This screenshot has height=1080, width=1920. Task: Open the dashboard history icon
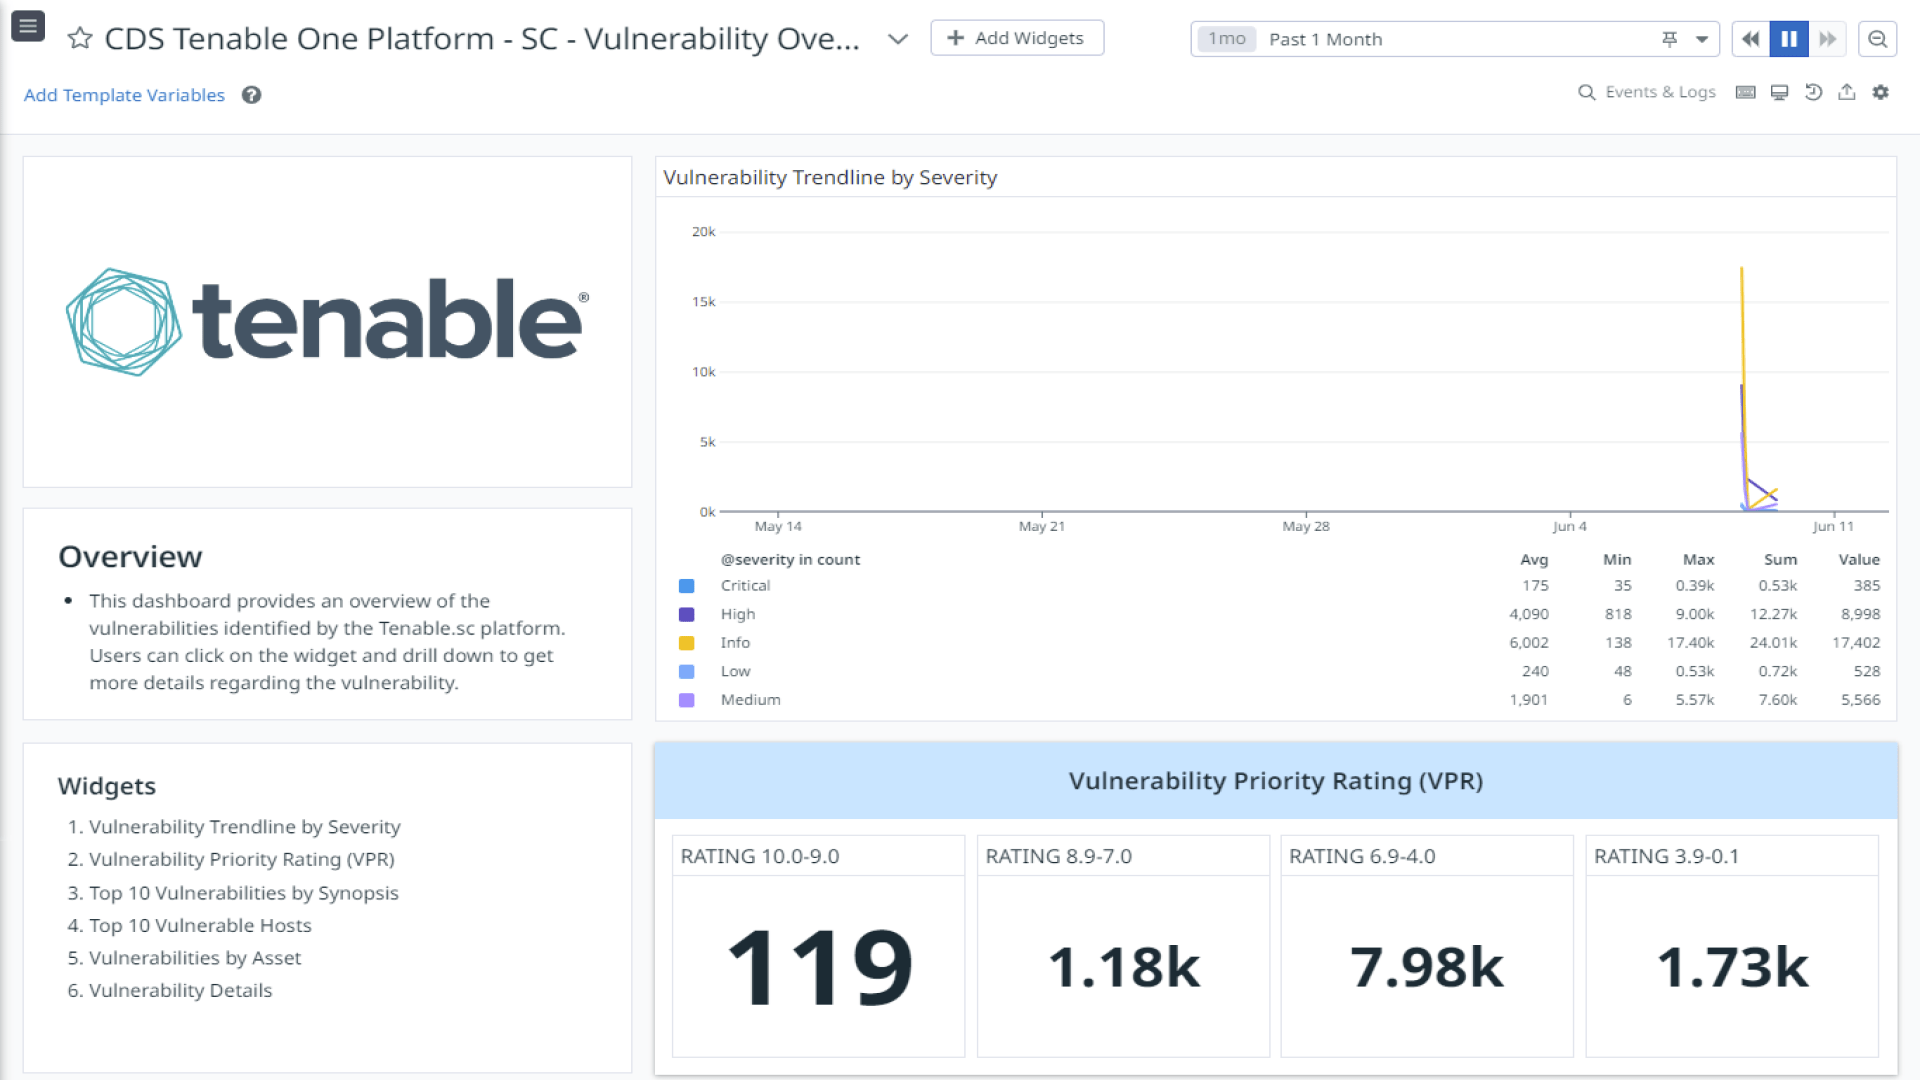1813,92
